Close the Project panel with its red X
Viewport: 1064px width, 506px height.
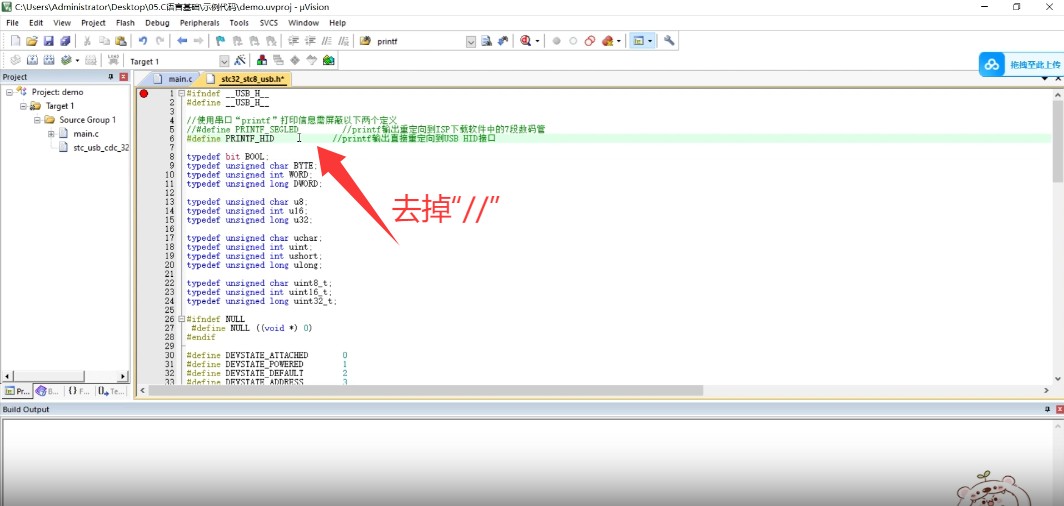pos(124,77)
